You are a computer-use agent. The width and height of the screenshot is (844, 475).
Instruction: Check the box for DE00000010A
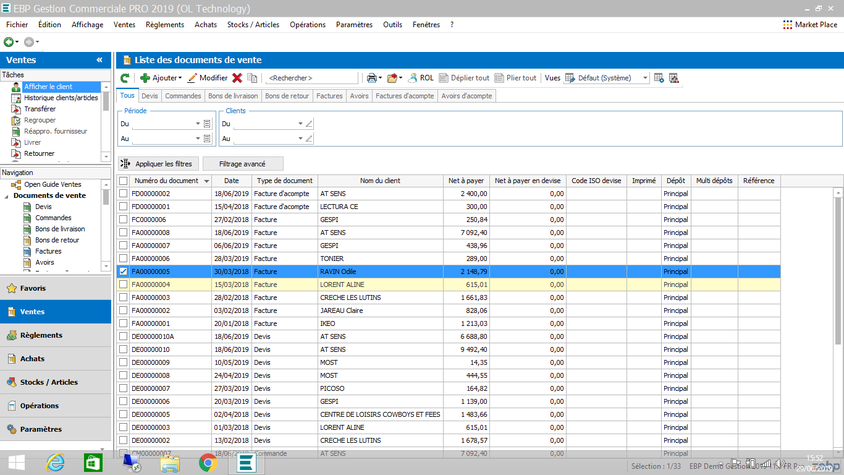[x=123, y=336]
